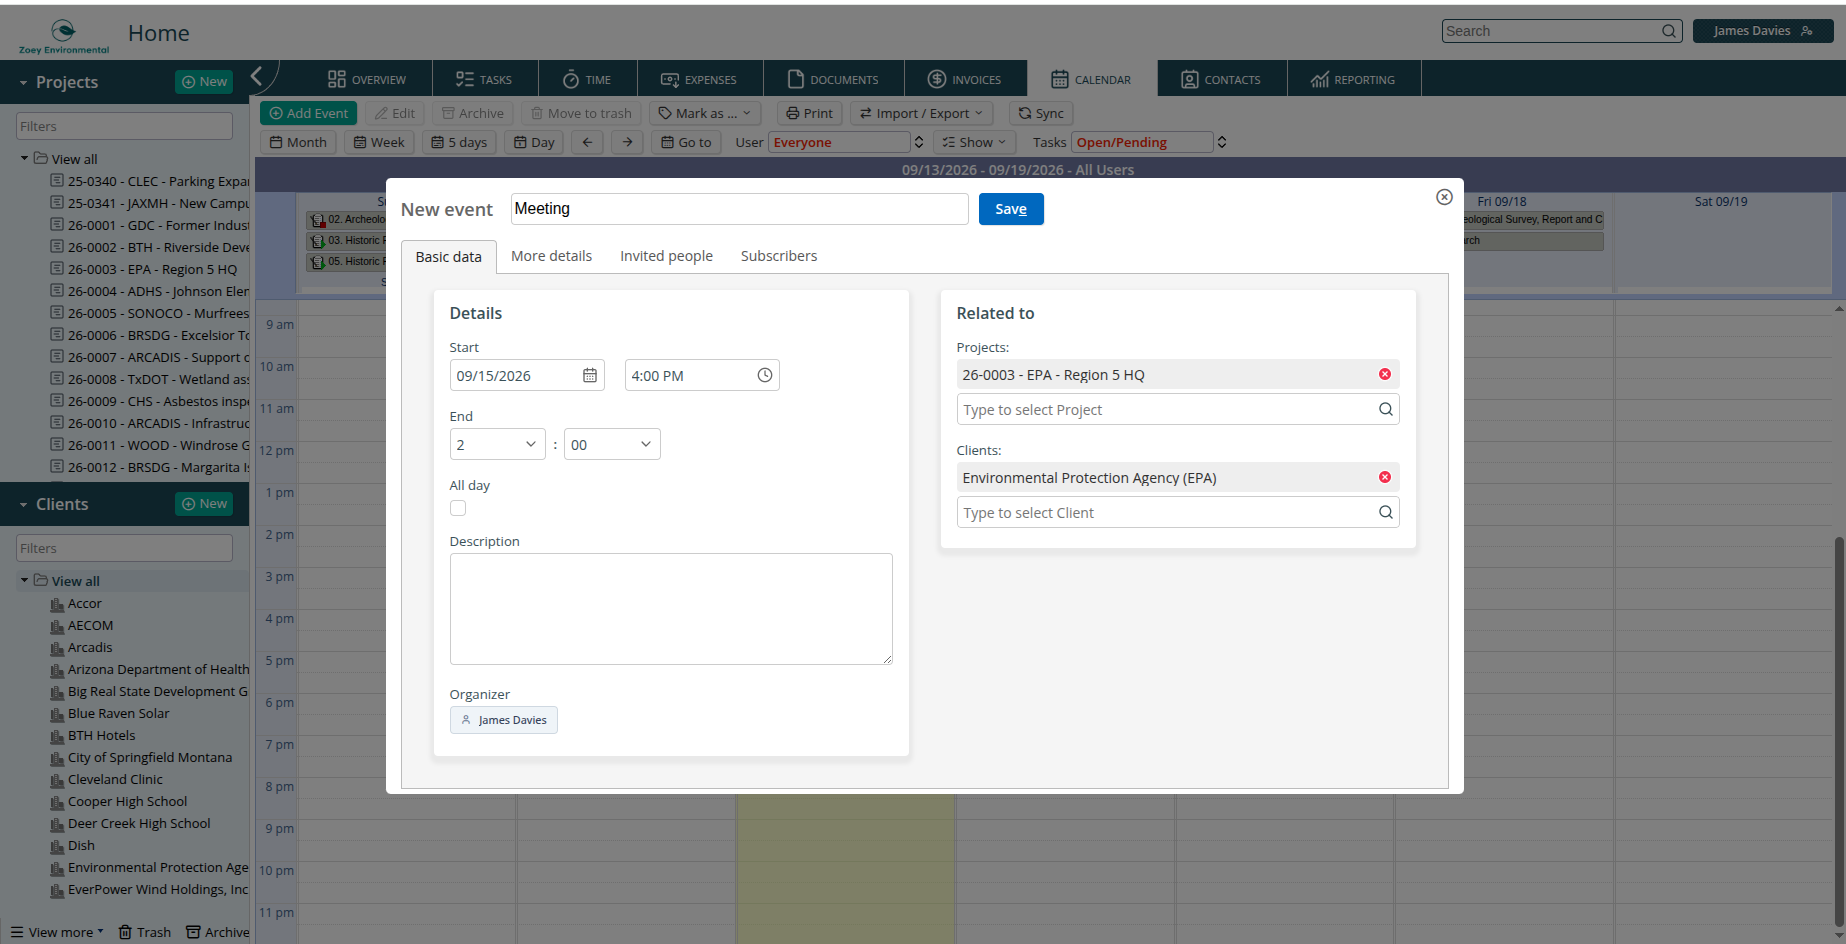Collapse the Projects View all tree node

(x=25, y=158)
